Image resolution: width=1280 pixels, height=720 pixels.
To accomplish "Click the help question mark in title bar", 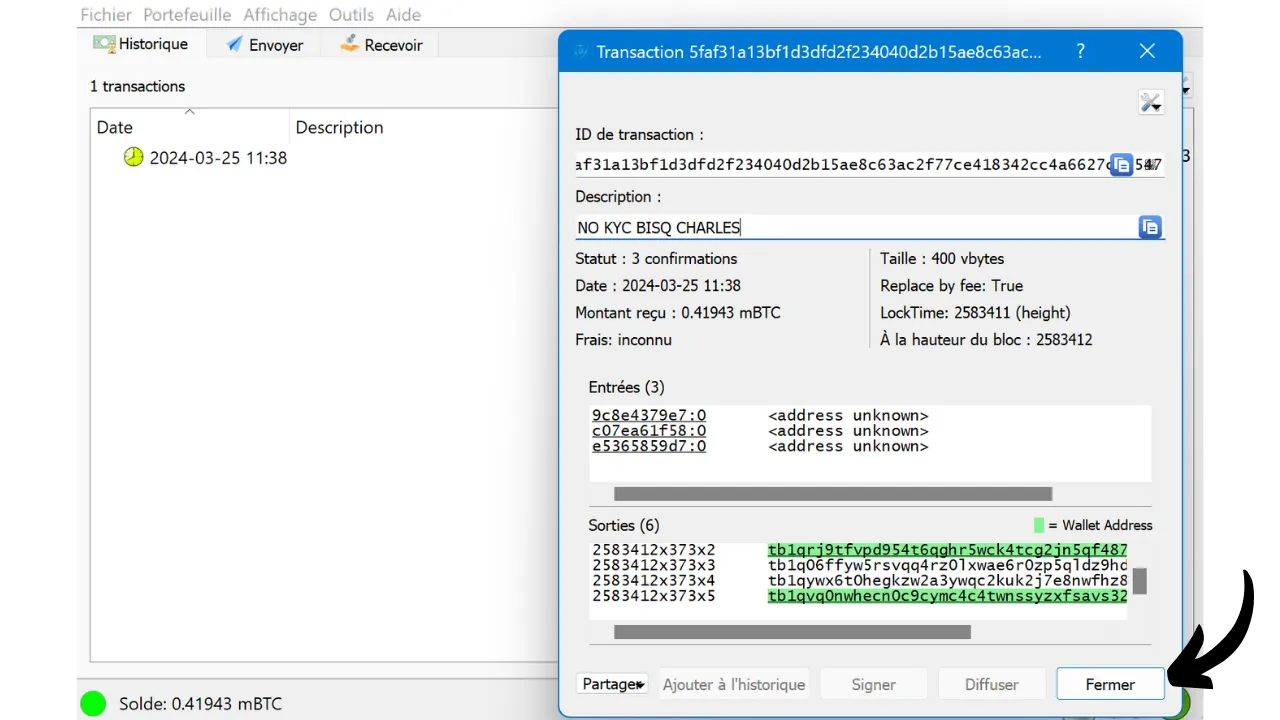I will [1080, 51].
